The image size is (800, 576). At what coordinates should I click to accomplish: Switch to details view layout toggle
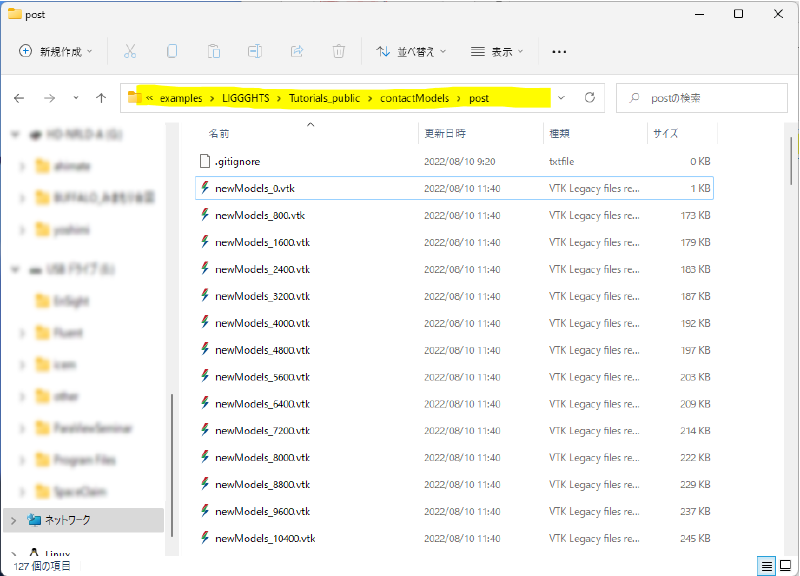pos(765,566)
